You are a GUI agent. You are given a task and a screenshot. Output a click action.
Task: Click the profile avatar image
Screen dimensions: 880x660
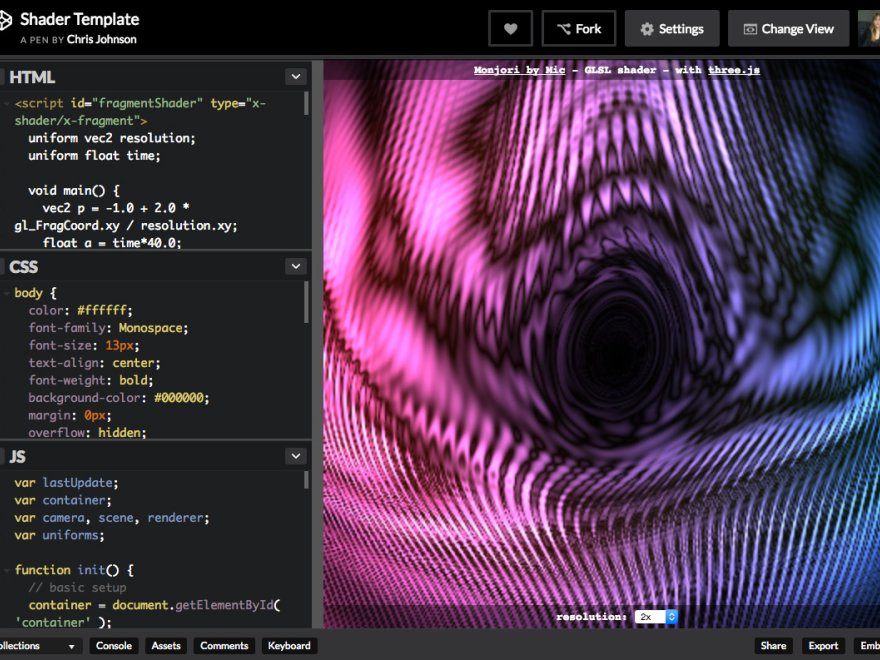click(x=869, y=28)
